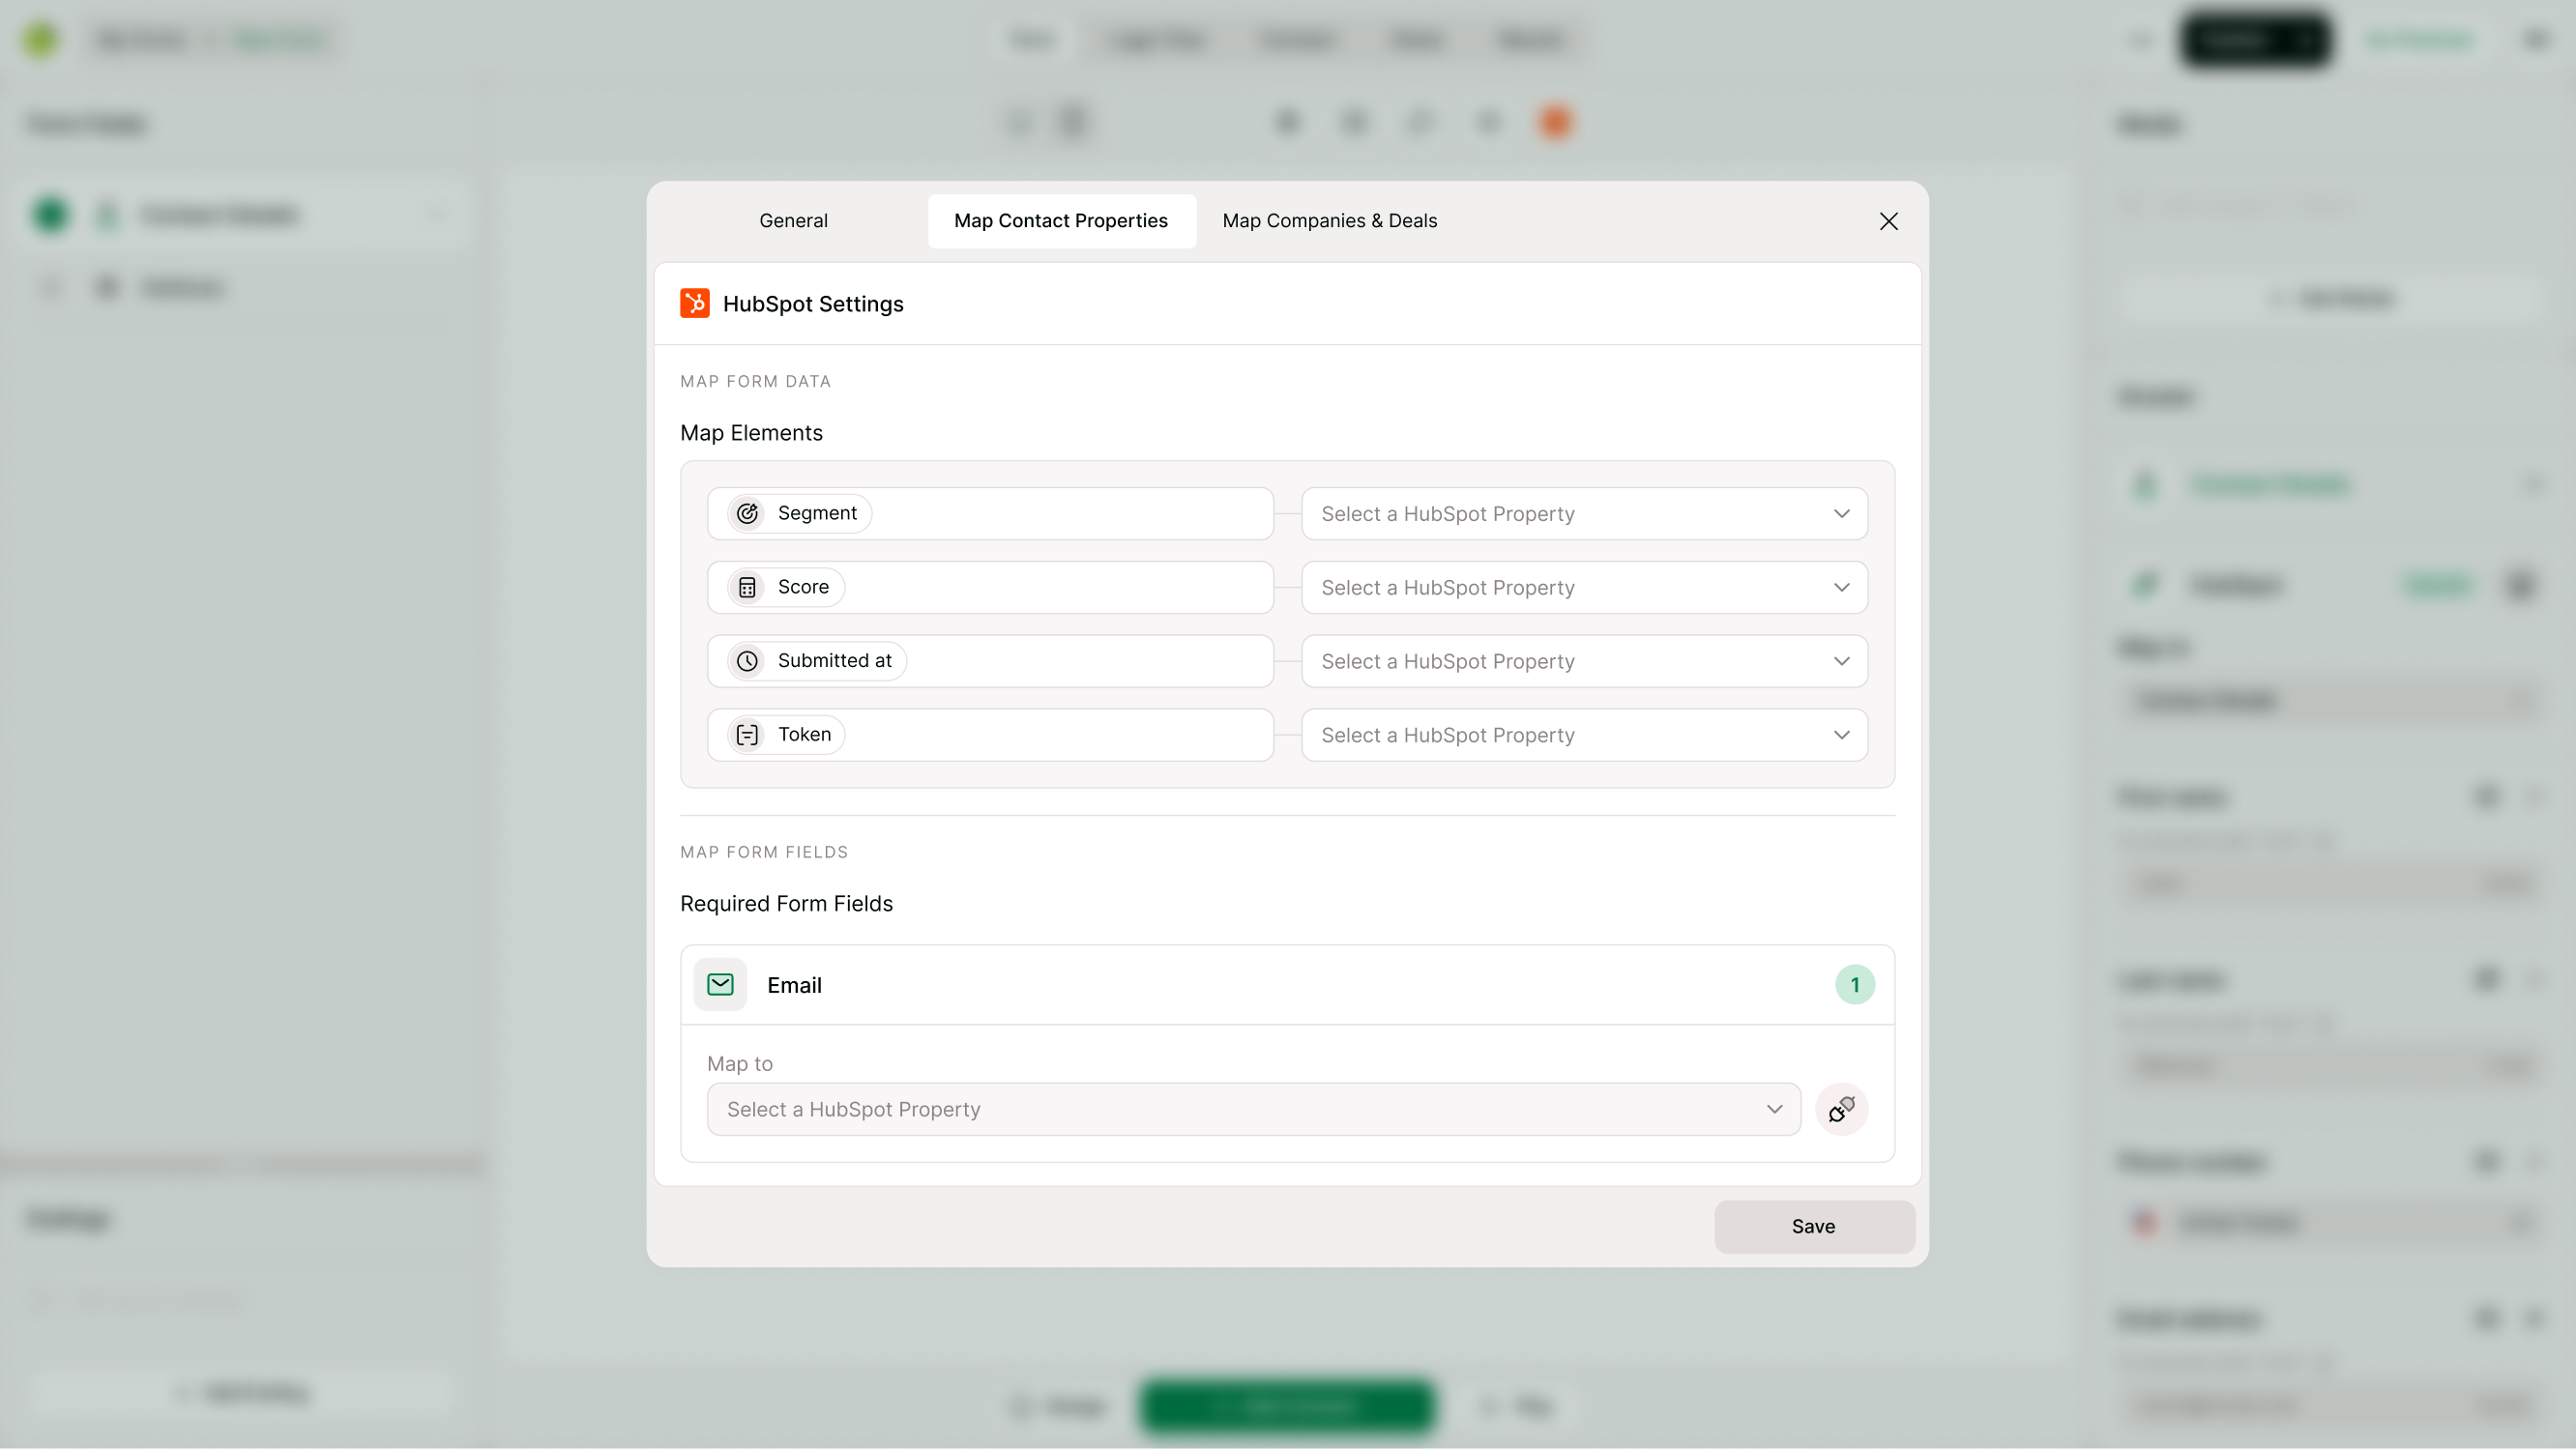This screenshot has width=2576, height=1449.
Task: Click the Token form icon
Action: (x=747, y=735)
